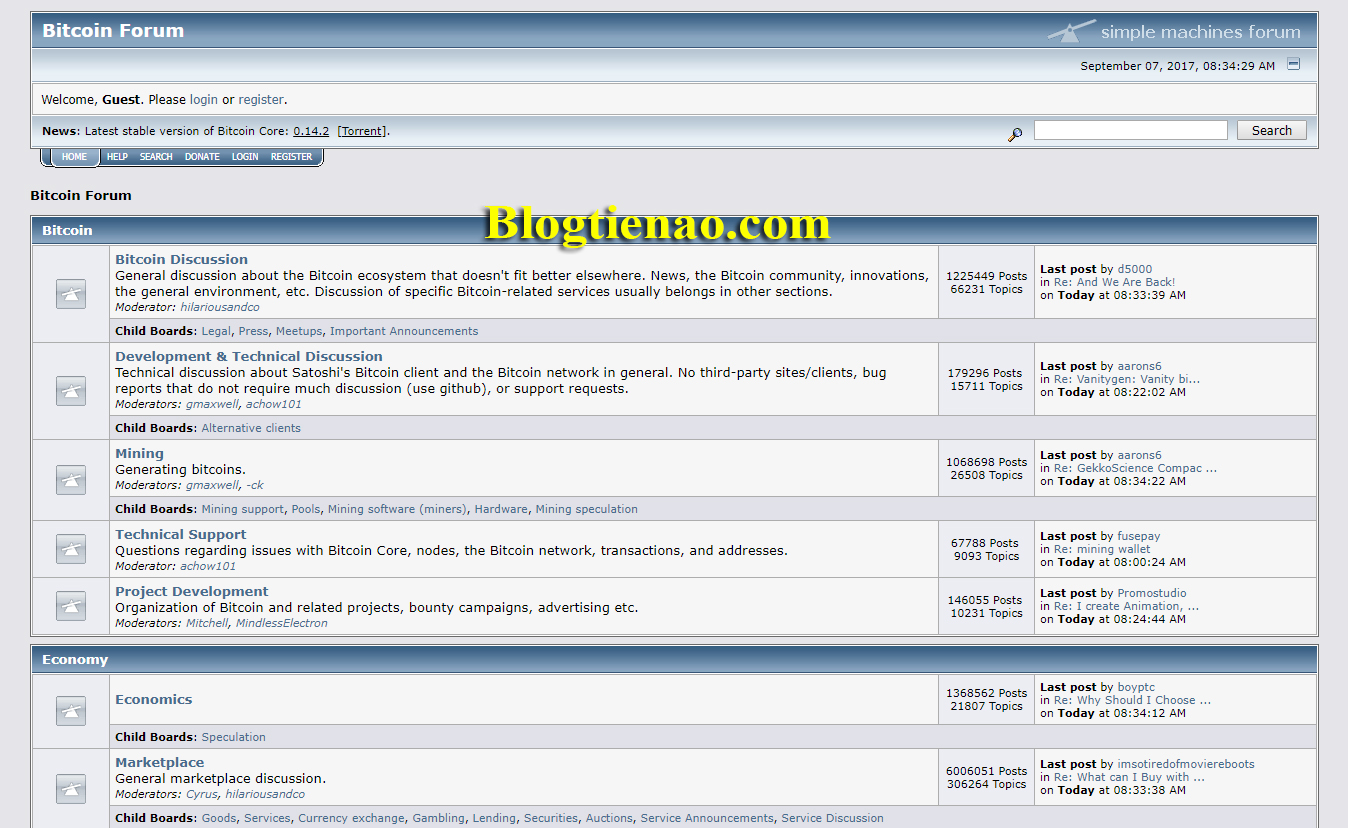Collapse the header with the minus toggle
This screenshot has width=1348, height=828.
pos(1293,64)
